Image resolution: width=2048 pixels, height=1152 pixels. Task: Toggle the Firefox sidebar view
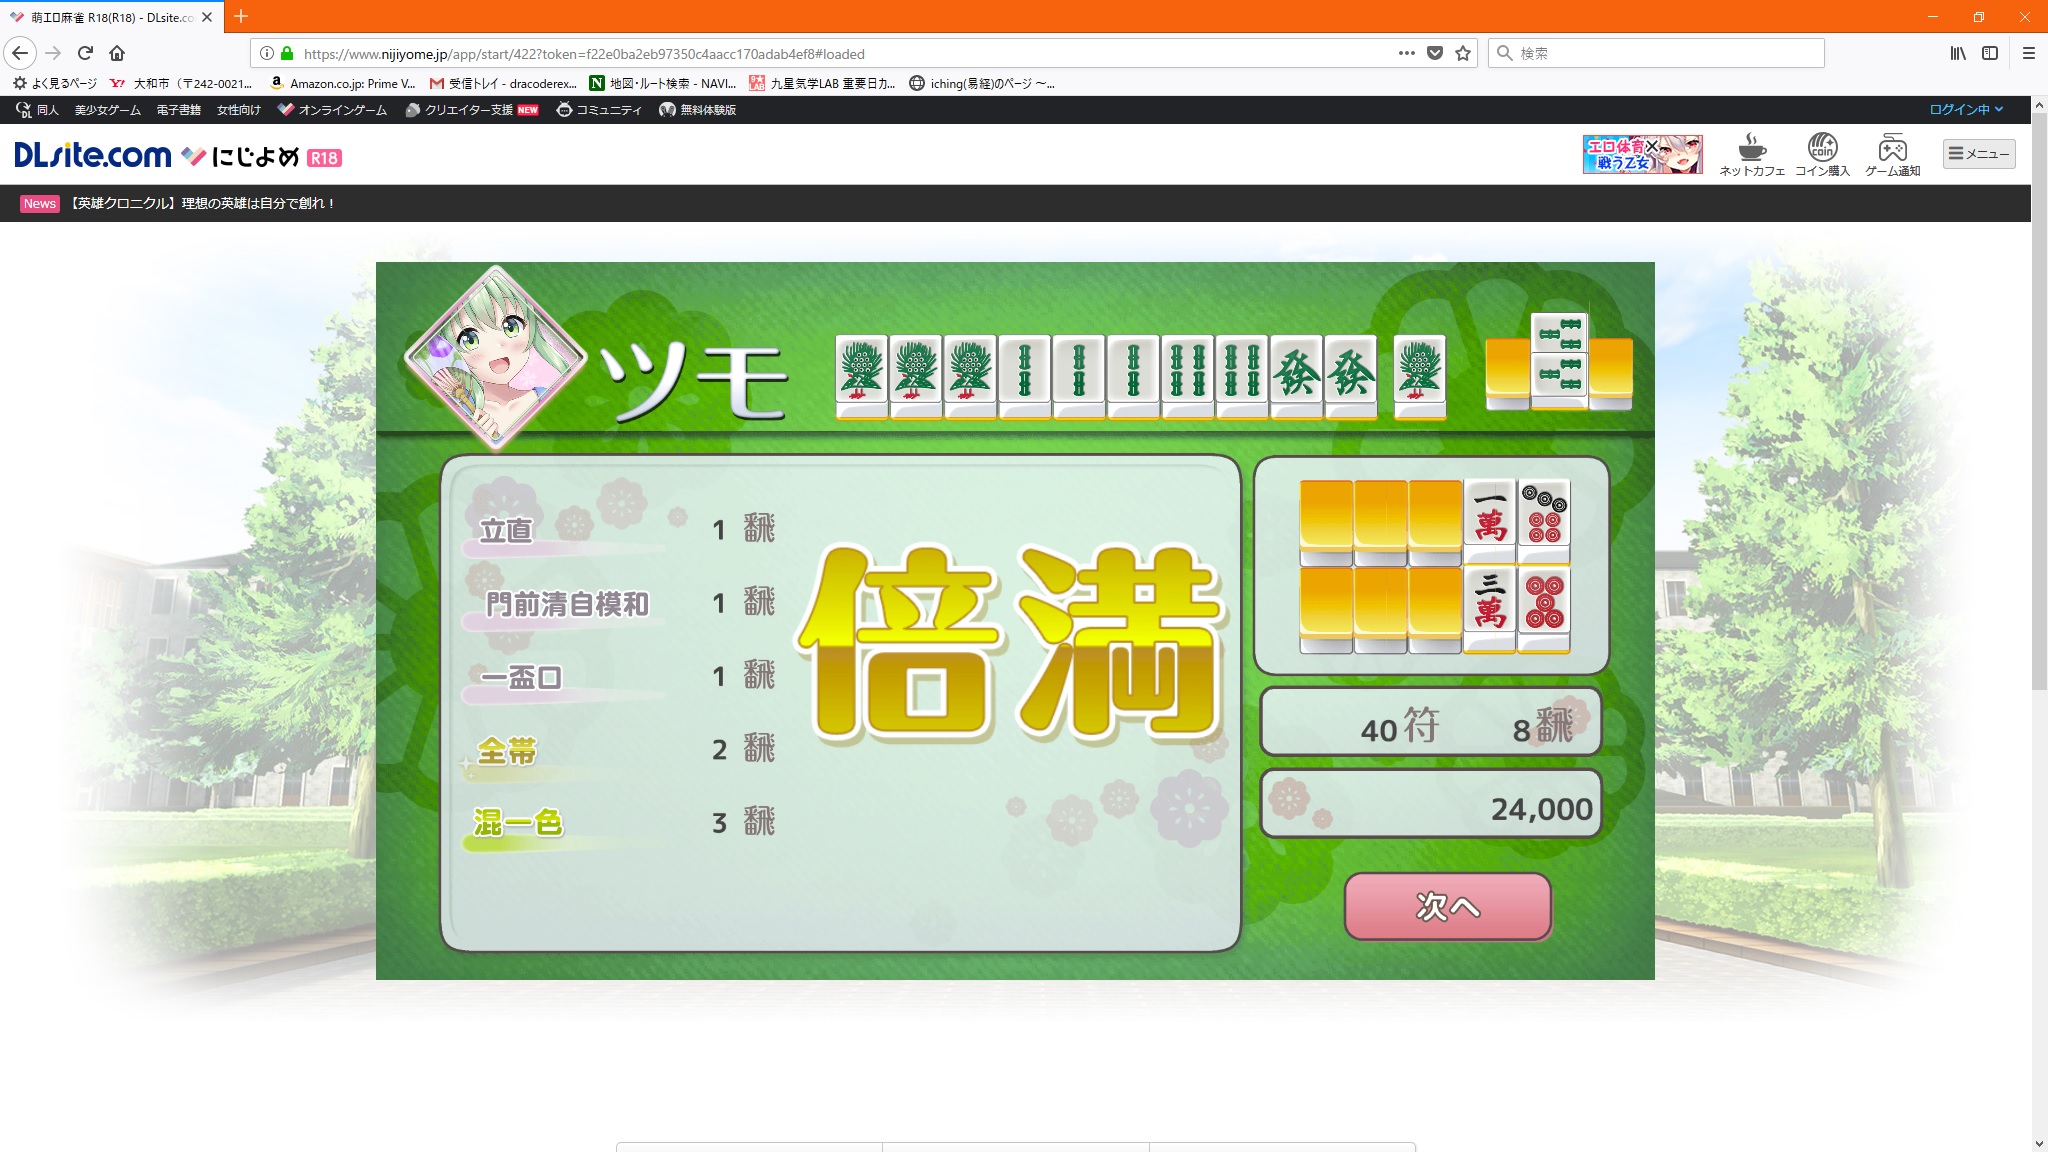tap(1990, 53)
